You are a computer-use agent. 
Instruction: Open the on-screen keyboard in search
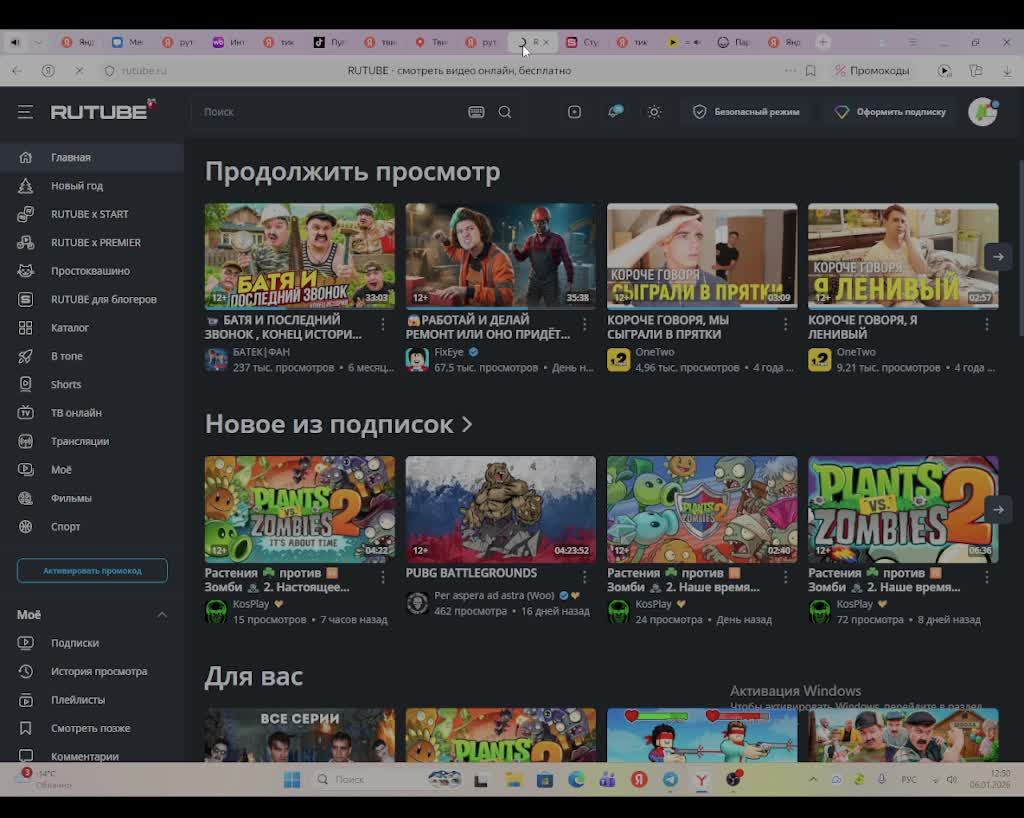pos(476,112)
